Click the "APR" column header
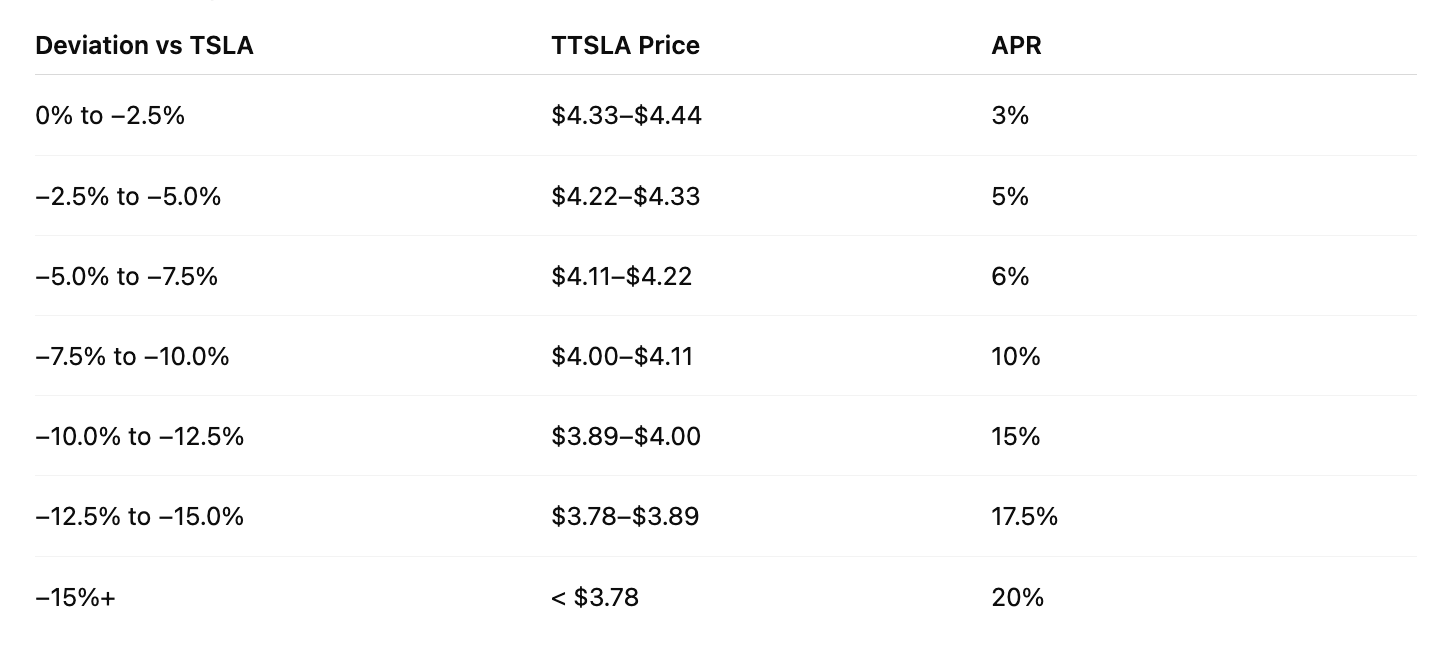This screenshot has width=1444, height=648. (1016, 45)
